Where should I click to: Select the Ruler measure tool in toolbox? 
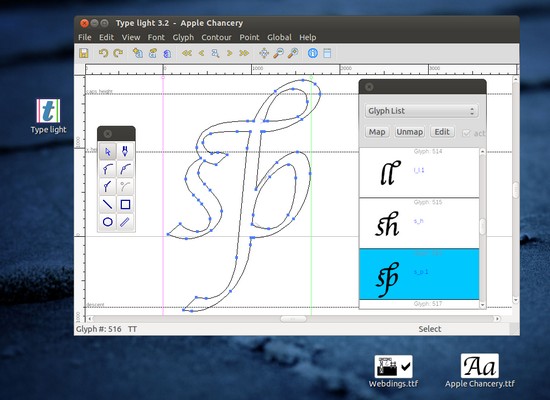pos(125,222)
